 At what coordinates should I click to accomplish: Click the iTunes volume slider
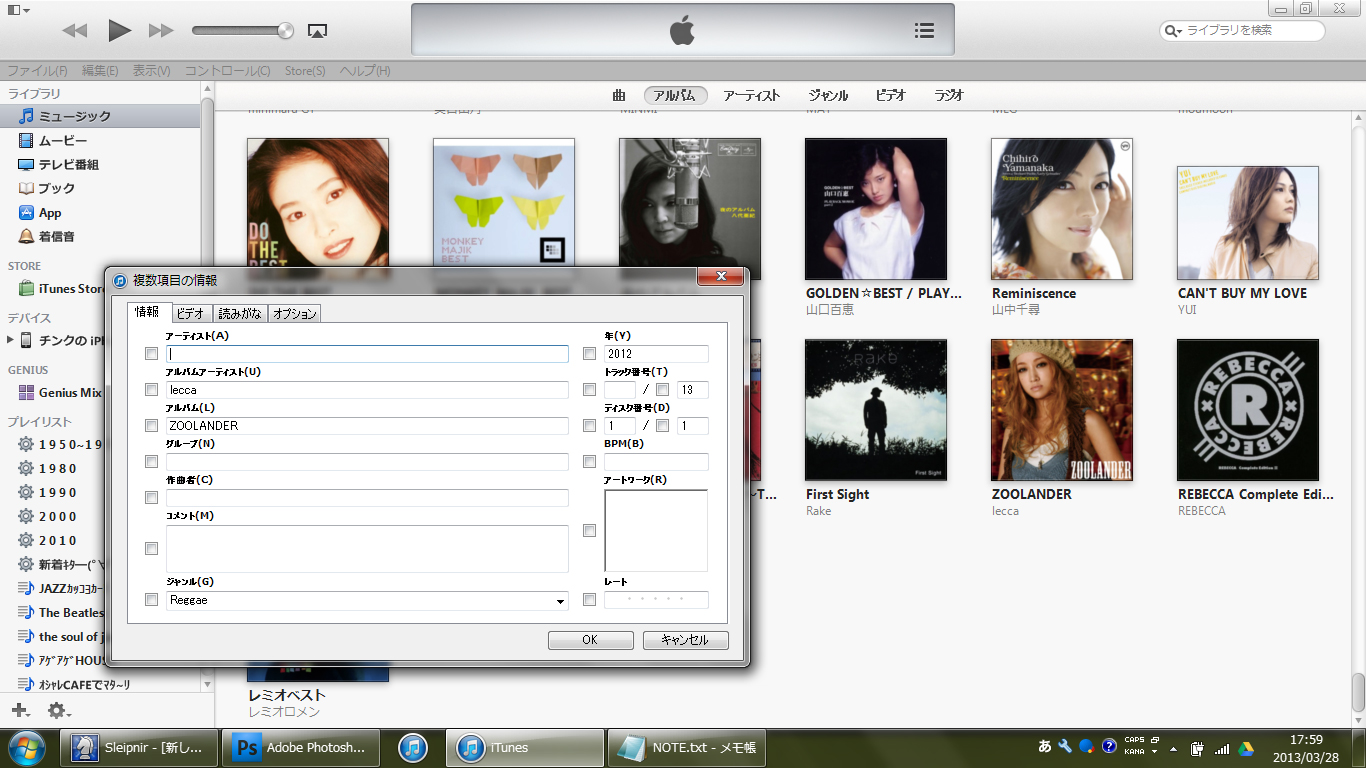click(243, 31)
